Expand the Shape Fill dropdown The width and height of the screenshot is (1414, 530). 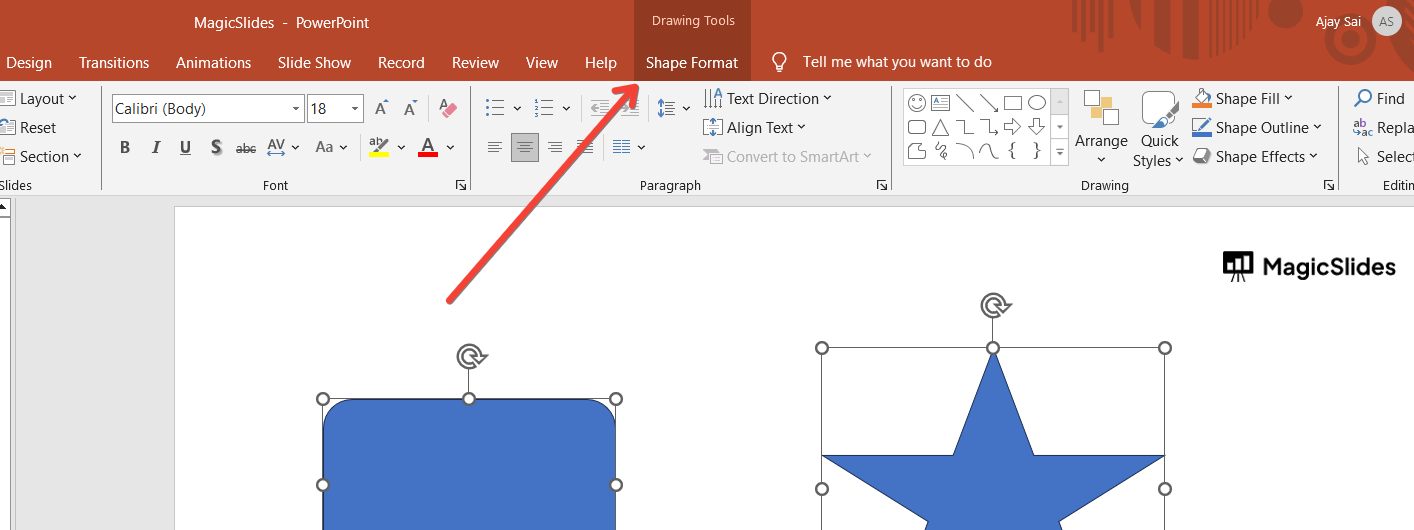[1288, 99]
